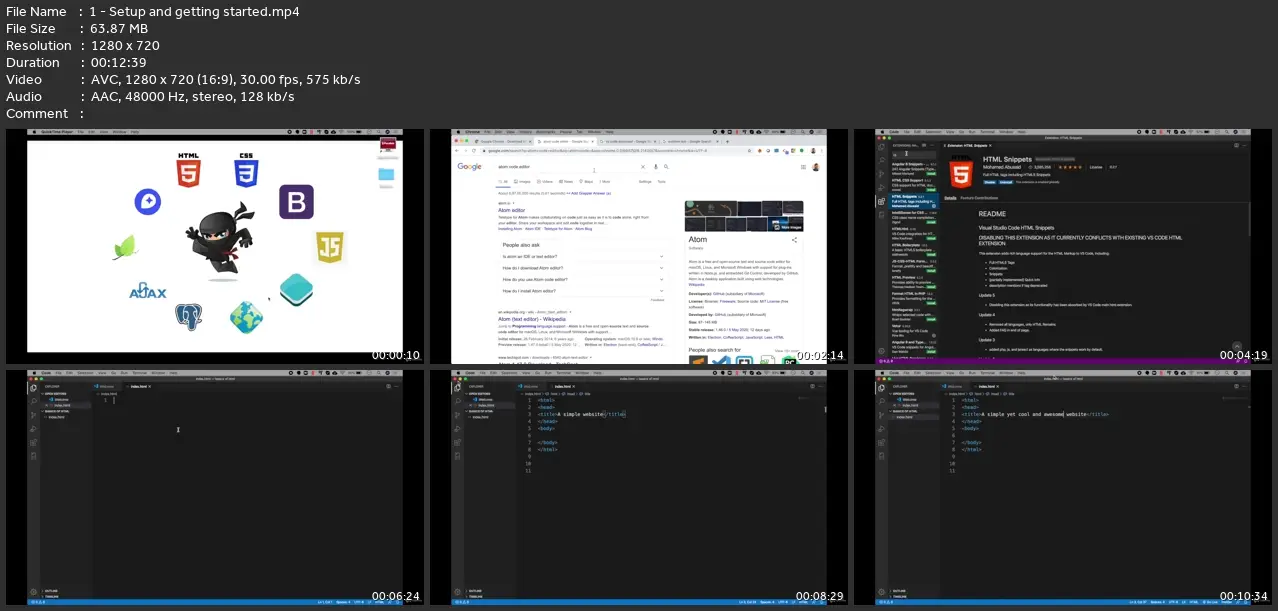
Task: Click the Video line starting "AVC, 1280 x 720"
Action: (x=225, y=80)
